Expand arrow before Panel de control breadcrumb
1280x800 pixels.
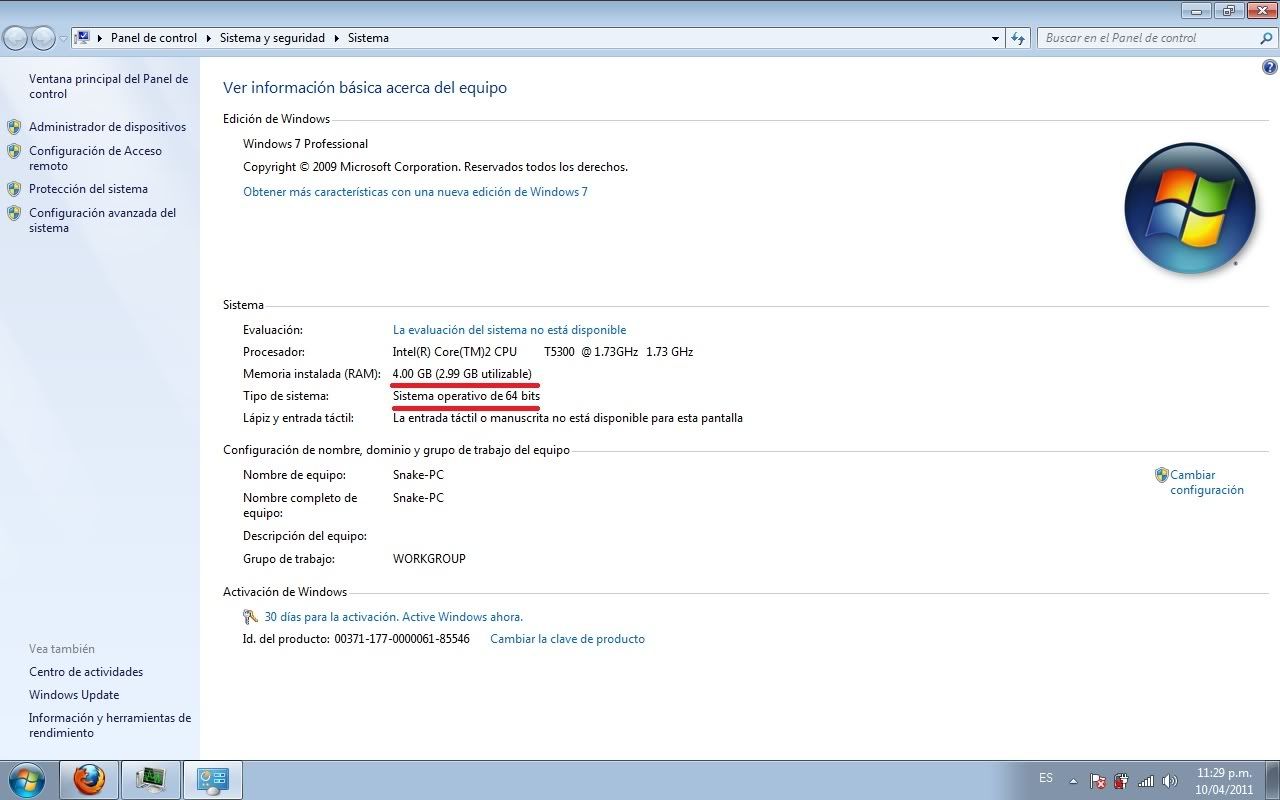point(100,38)
